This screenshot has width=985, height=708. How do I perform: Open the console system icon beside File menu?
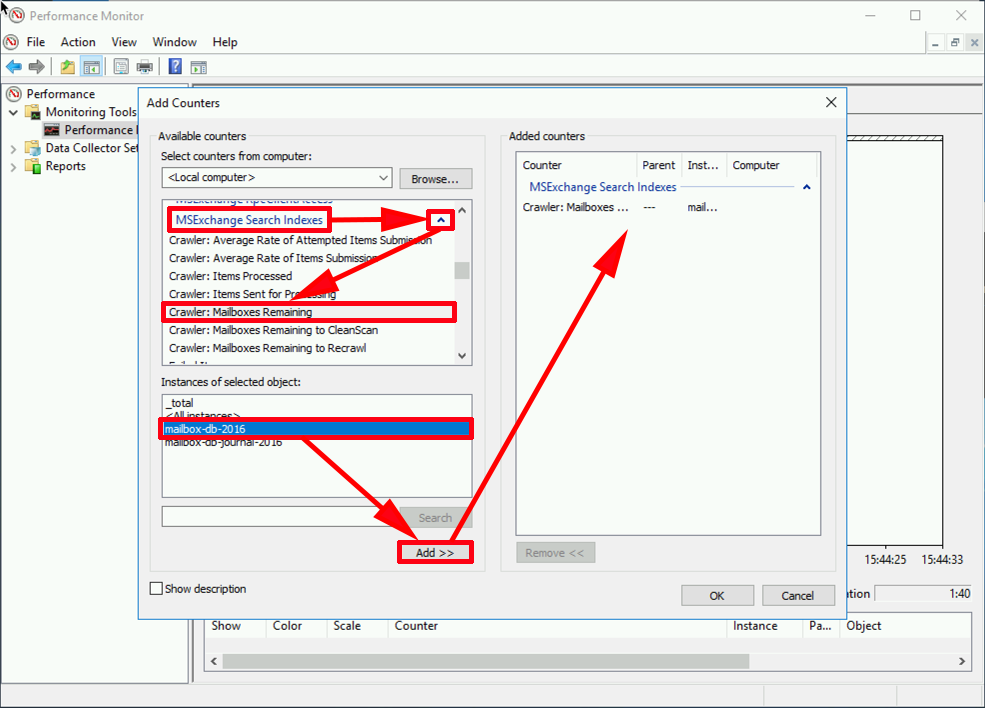coord(11,42)
